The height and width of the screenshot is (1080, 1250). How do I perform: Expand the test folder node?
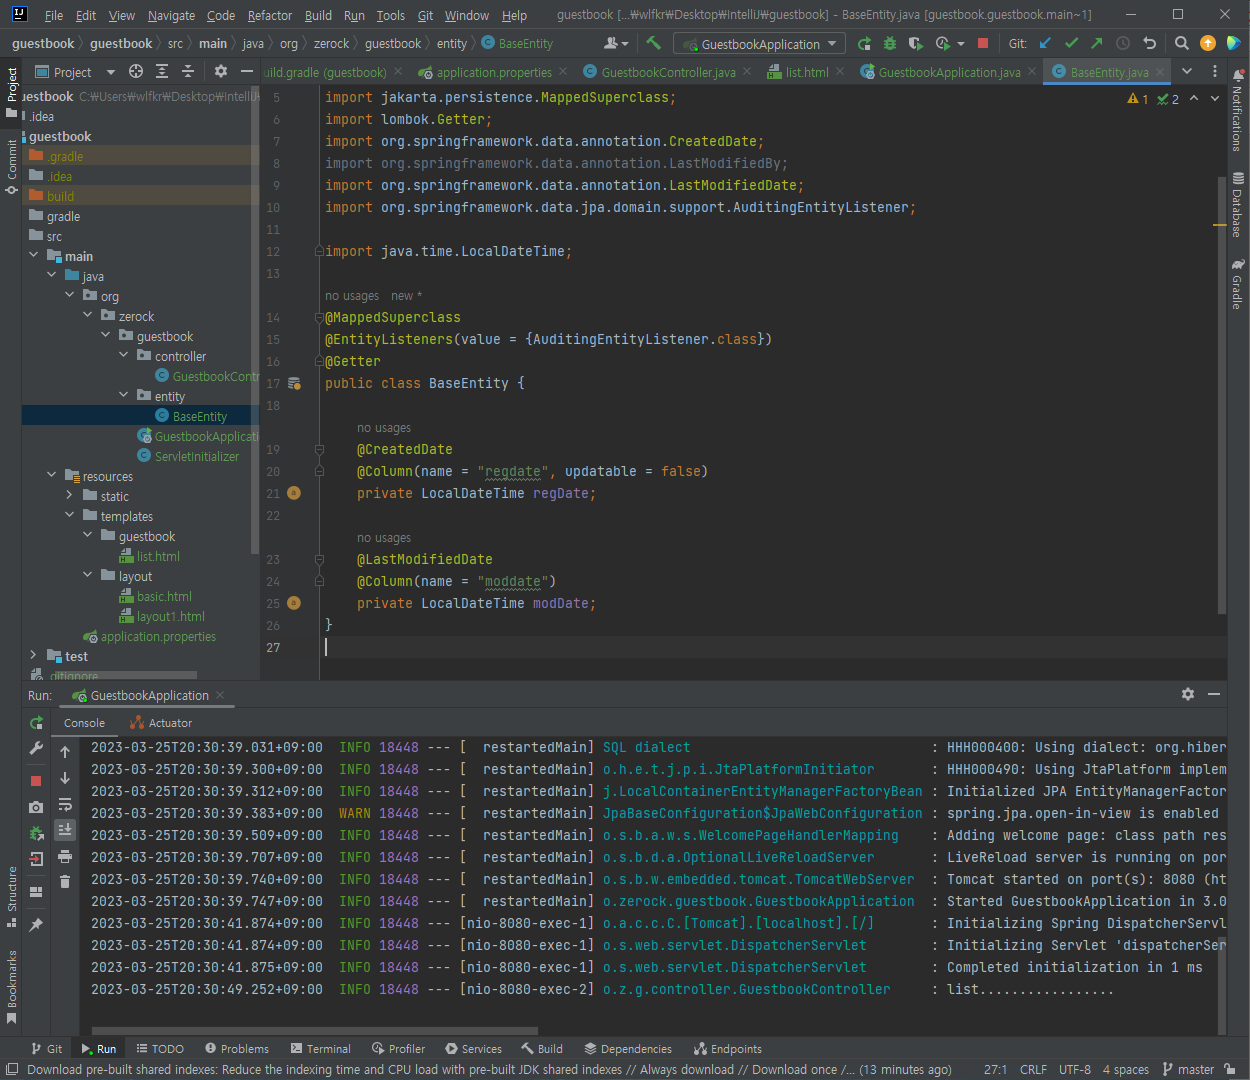coord(34,656)
